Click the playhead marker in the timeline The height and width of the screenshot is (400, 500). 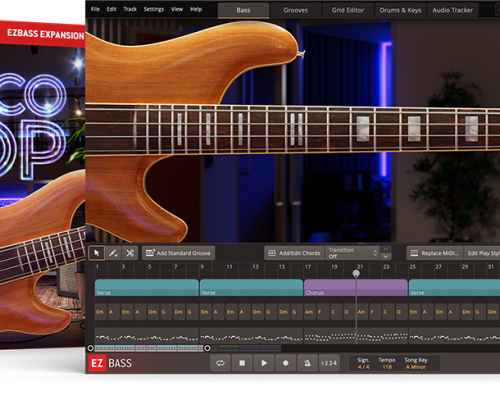[356, 274]
